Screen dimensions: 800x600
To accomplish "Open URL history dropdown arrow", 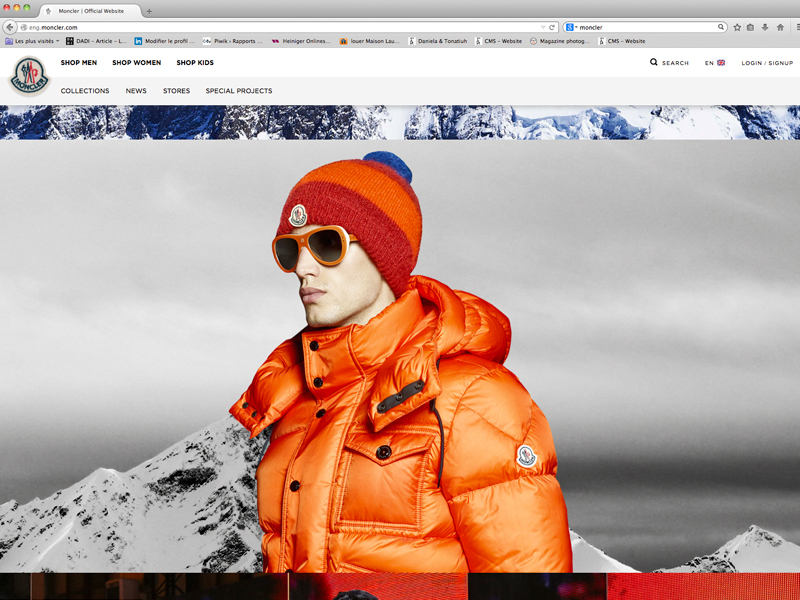I will click(543, 28).
